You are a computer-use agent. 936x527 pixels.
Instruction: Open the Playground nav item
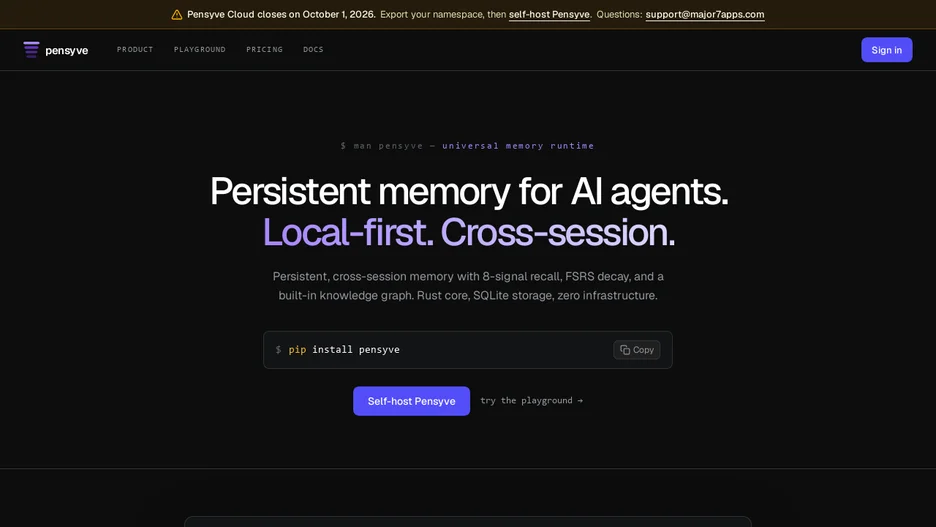[200, 50]
